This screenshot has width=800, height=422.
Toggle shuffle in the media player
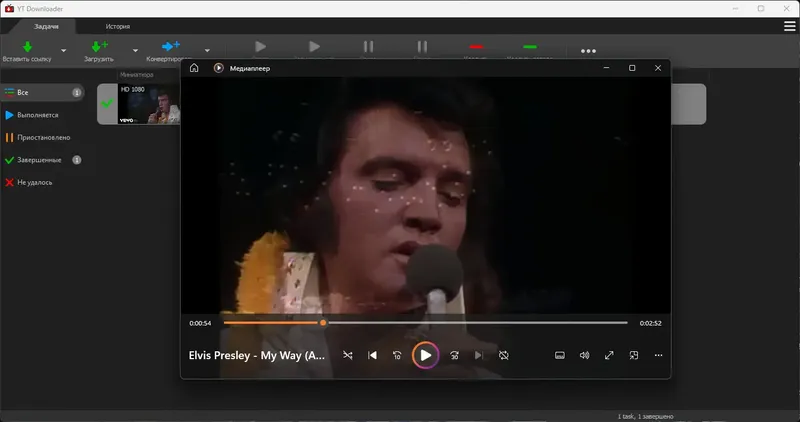347,355
